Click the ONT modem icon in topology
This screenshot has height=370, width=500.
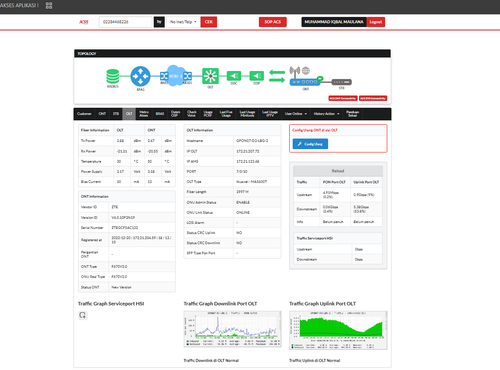pos(306,82)
